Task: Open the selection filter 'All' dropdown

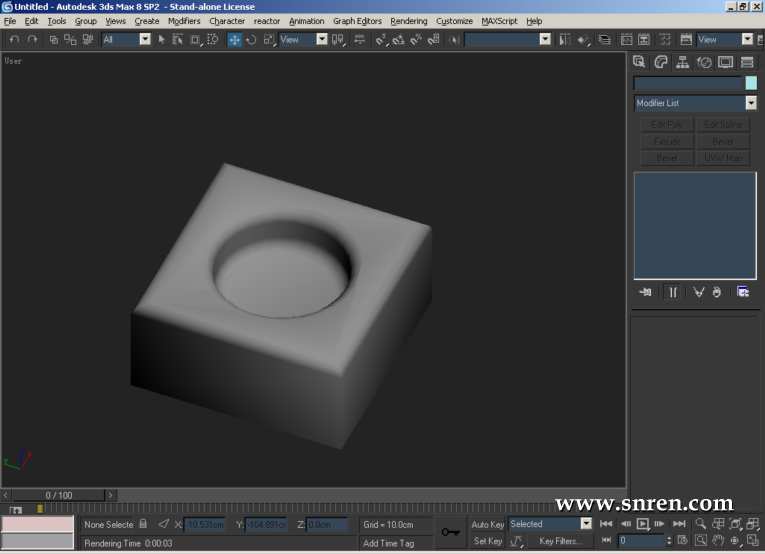Action: pos(144,40)
